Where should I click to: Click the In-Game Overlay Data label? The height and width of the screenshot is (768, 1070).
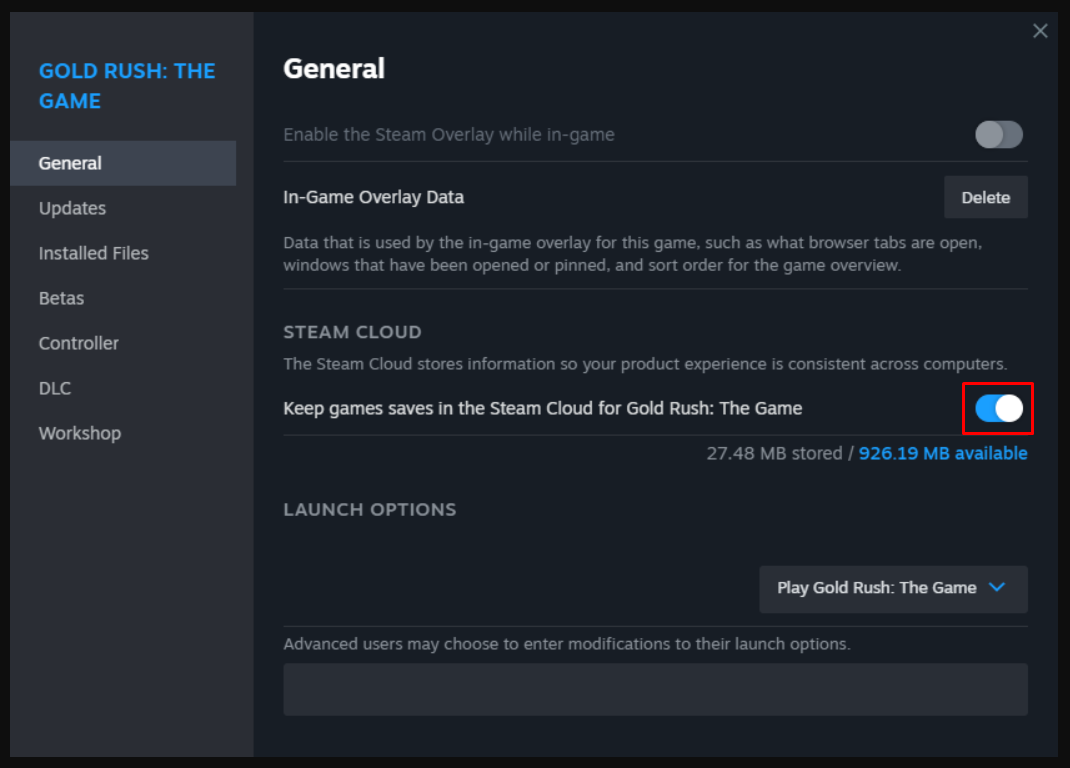tap(373, 197)
